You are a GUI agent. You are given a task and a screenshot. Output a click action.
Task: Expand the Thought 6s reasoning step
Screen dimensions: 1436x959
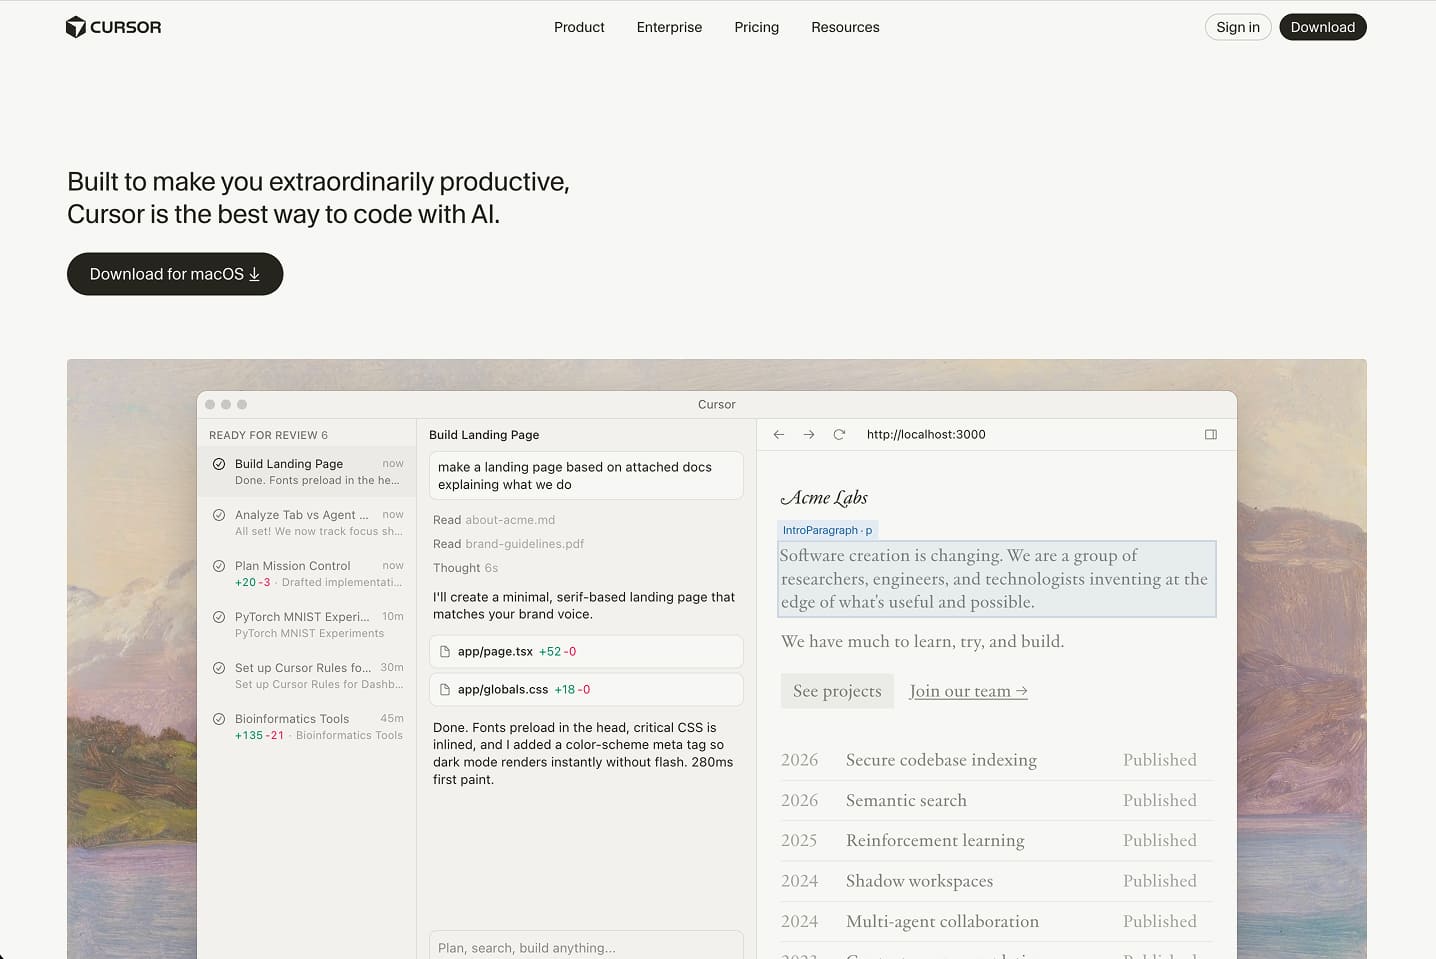click(x=465, y=568)
